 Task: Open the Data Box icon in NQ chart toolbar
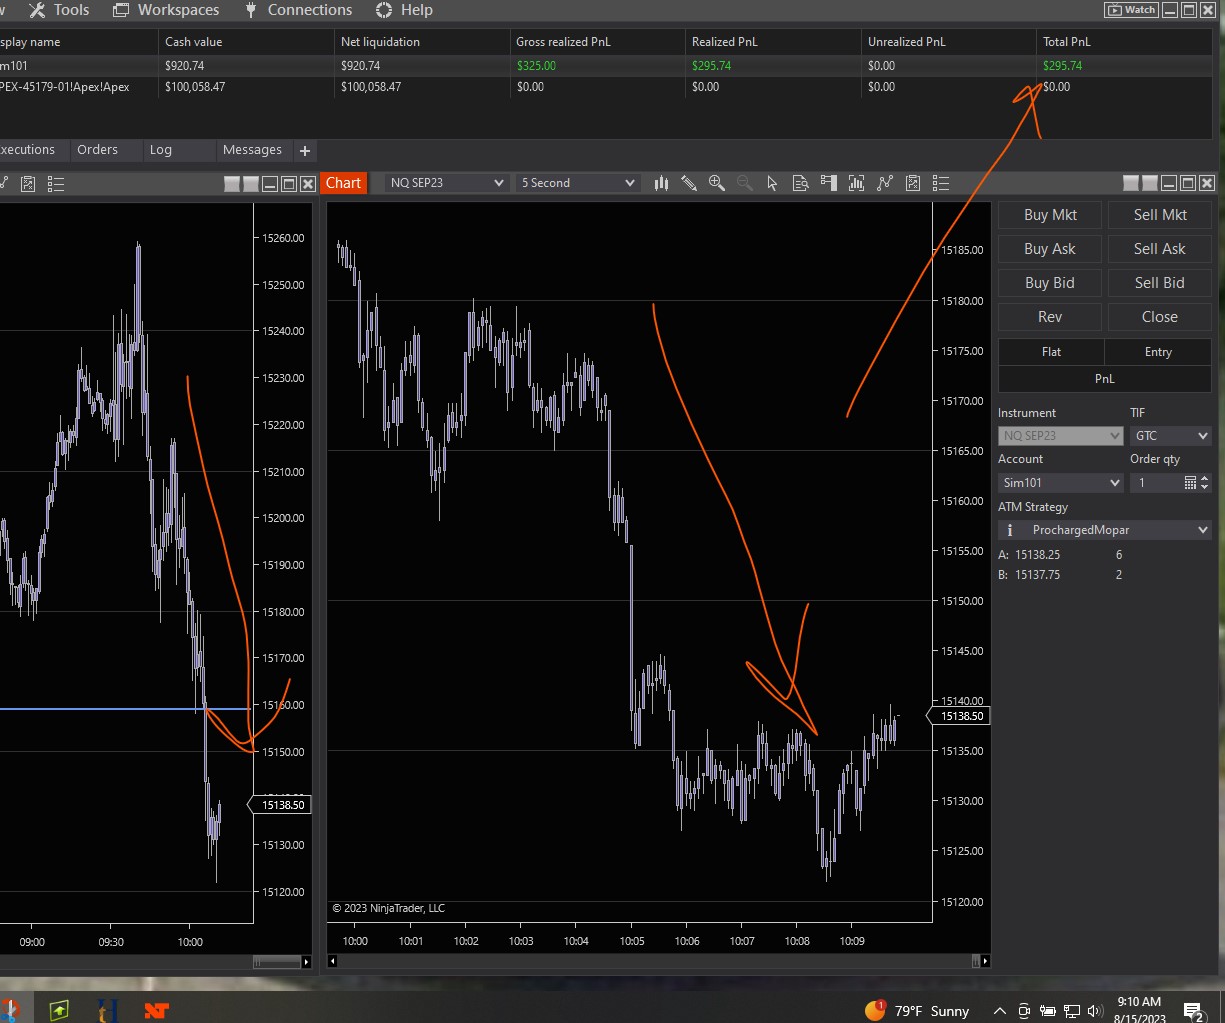point(800,183)
